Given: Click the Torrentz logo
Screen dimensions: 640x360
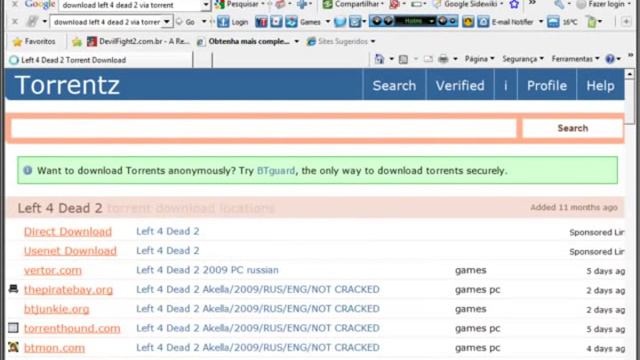Looking at the screenshot, I should coord(67,85).
